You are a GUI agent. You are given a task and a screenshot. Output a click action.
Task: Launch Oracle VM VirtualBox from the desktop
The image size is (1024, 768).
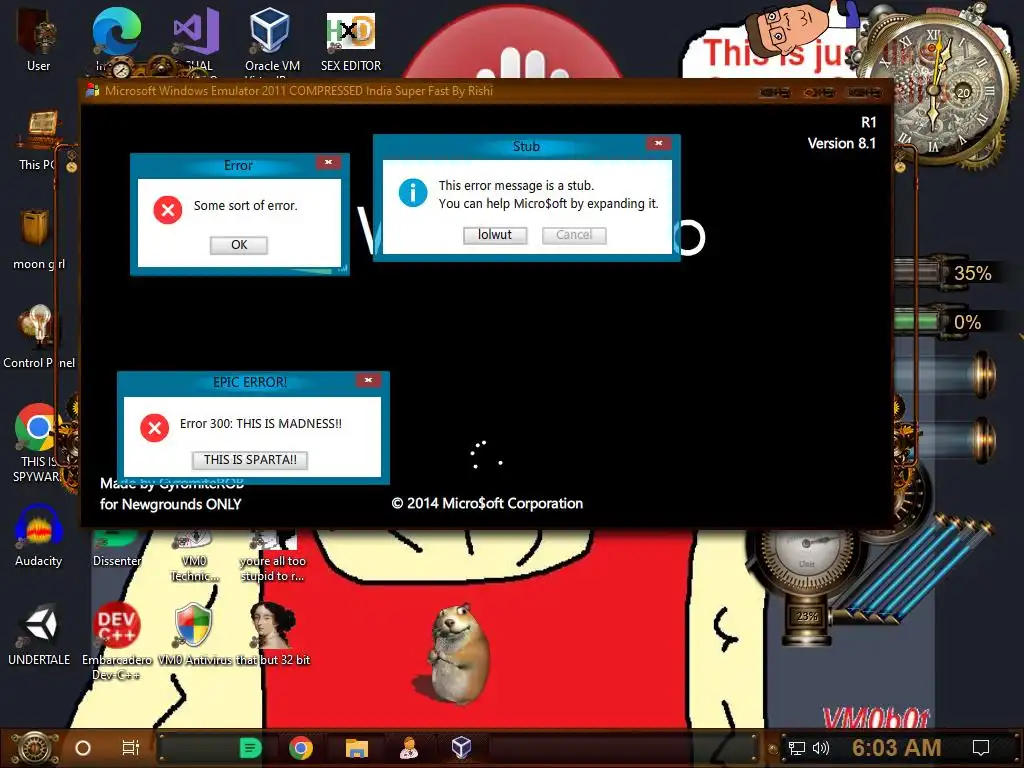(x=272, y=38)
